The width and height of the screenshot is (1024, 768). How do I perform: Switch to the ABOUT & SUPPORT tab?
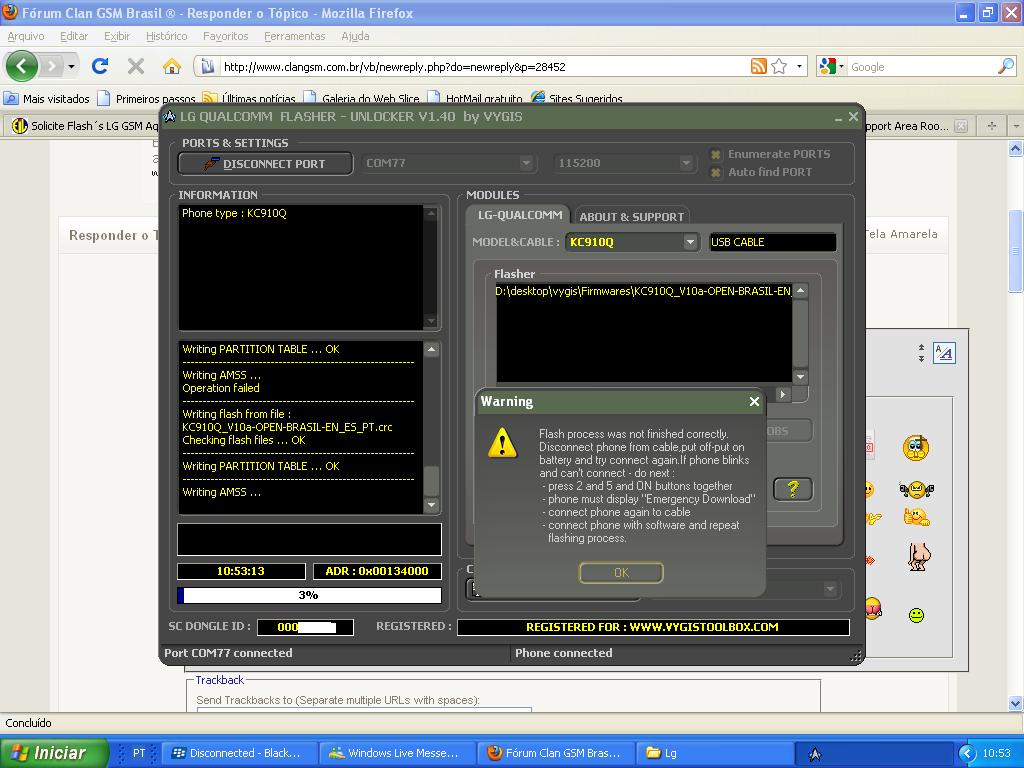(632, 217)
